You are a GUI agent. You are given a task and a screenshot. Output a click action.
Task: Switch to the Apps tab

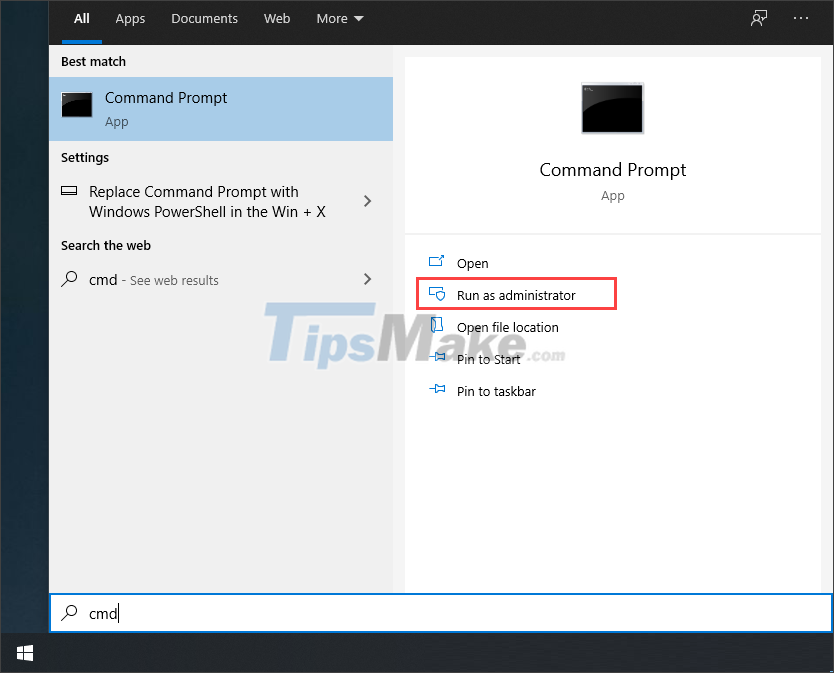[130, 18]
